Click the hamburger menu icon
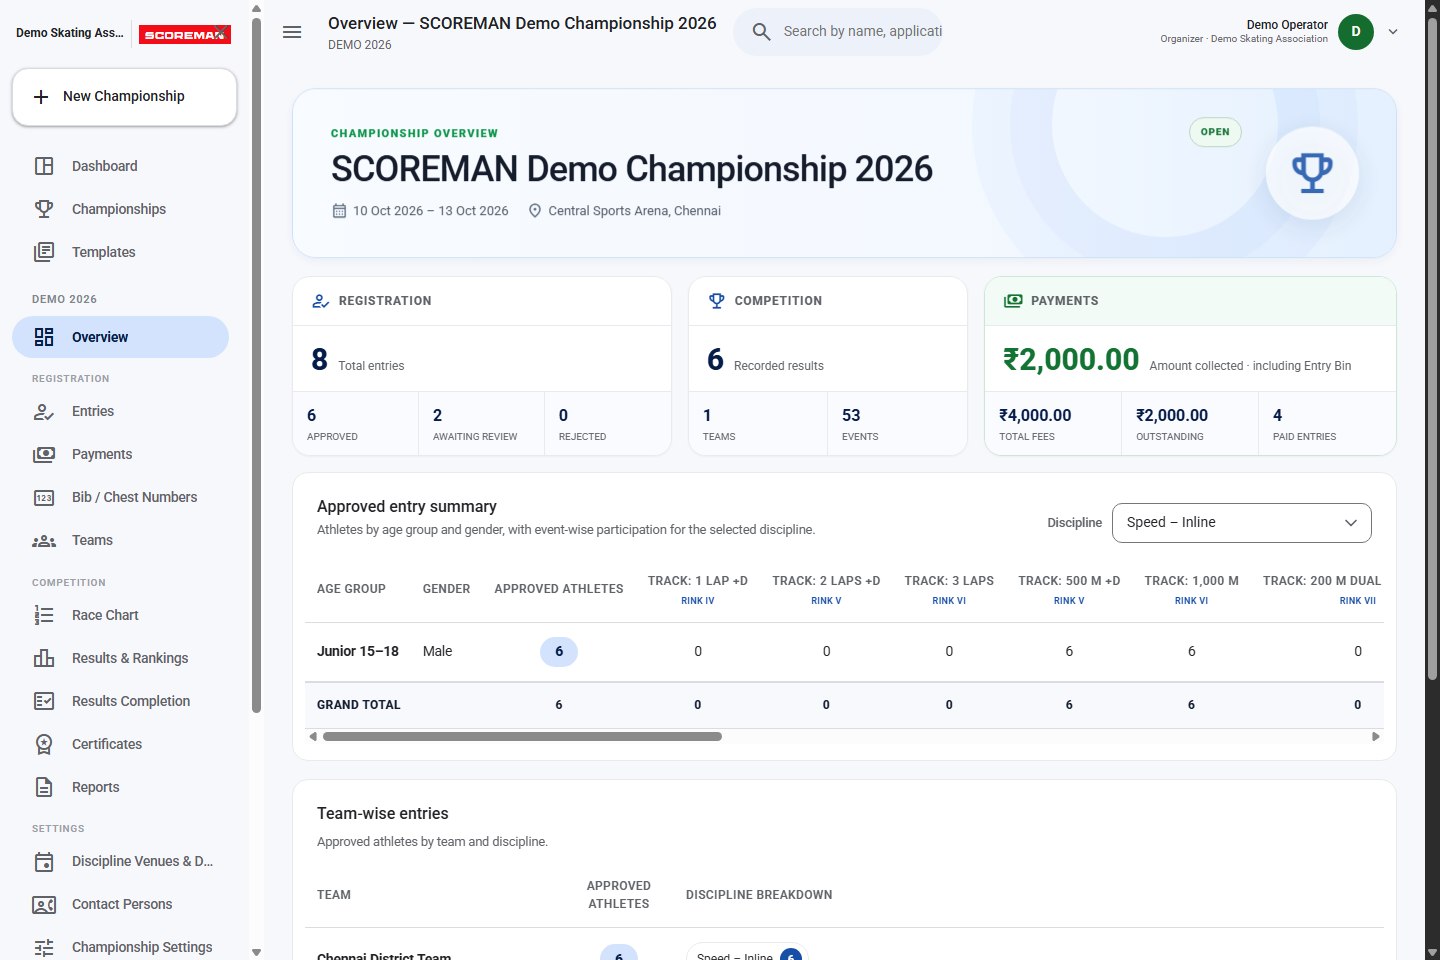Screen dimensions: 1440x960 coord(292,32)
